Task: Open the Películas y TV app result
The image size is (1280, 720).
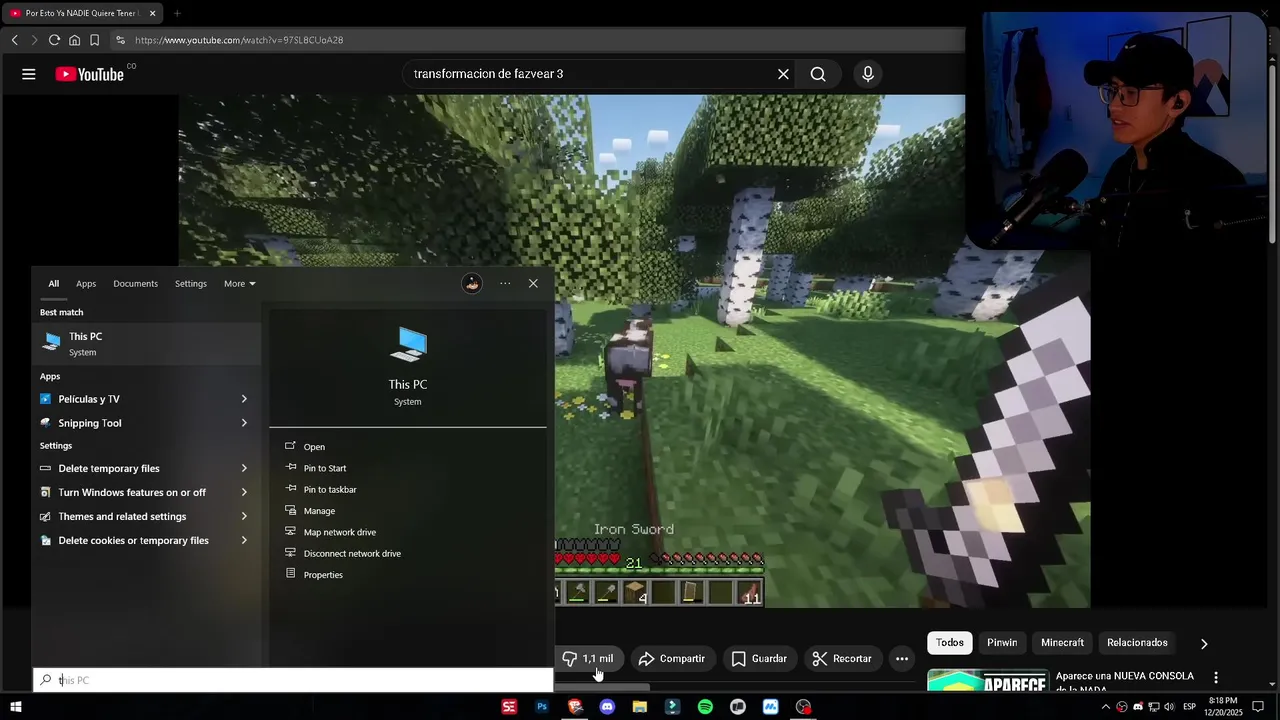Action: click(130, 399)
